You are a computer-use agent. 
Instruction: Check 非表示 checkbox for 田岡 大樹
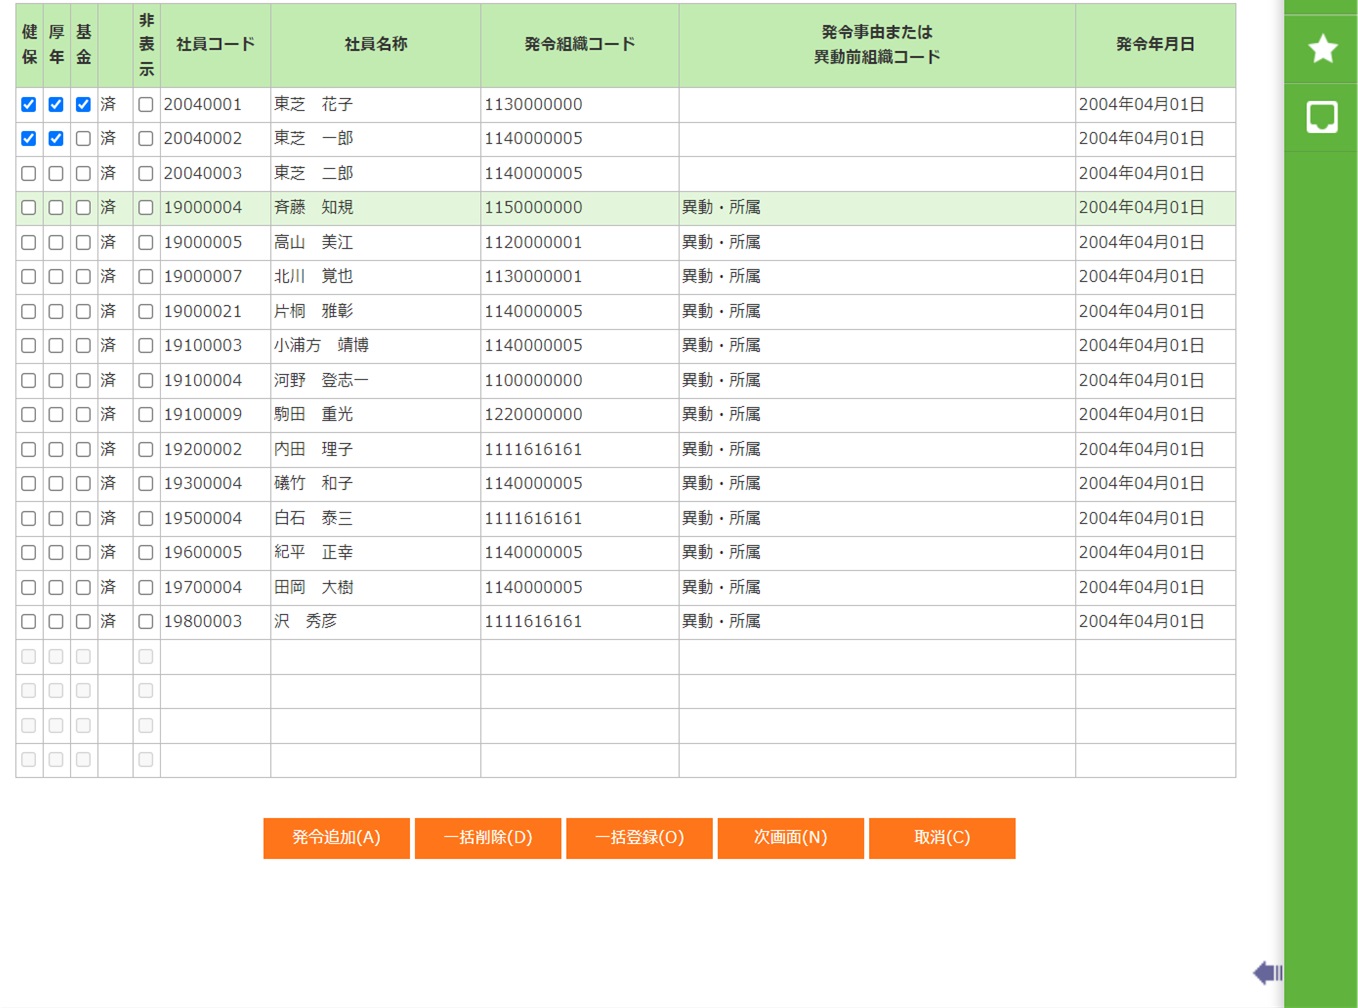[x=146, y=588]
